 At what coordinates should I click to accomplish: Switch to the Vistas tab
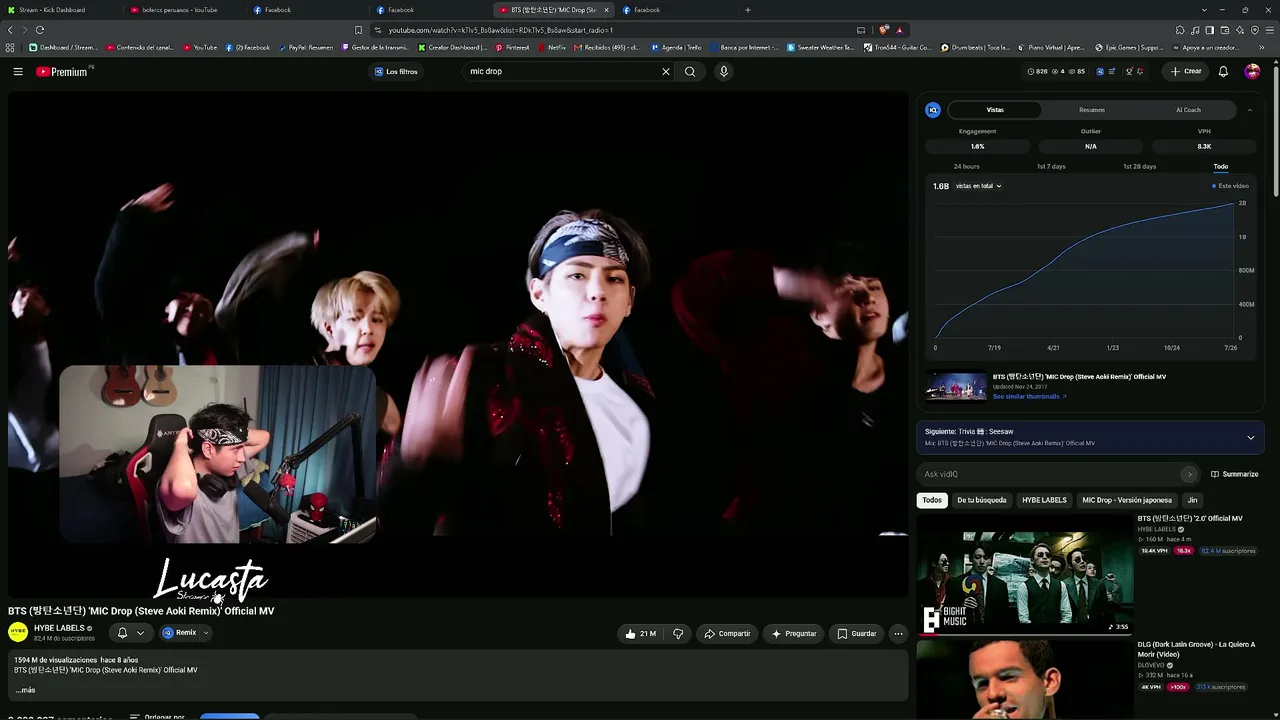(x=995, y=110)
